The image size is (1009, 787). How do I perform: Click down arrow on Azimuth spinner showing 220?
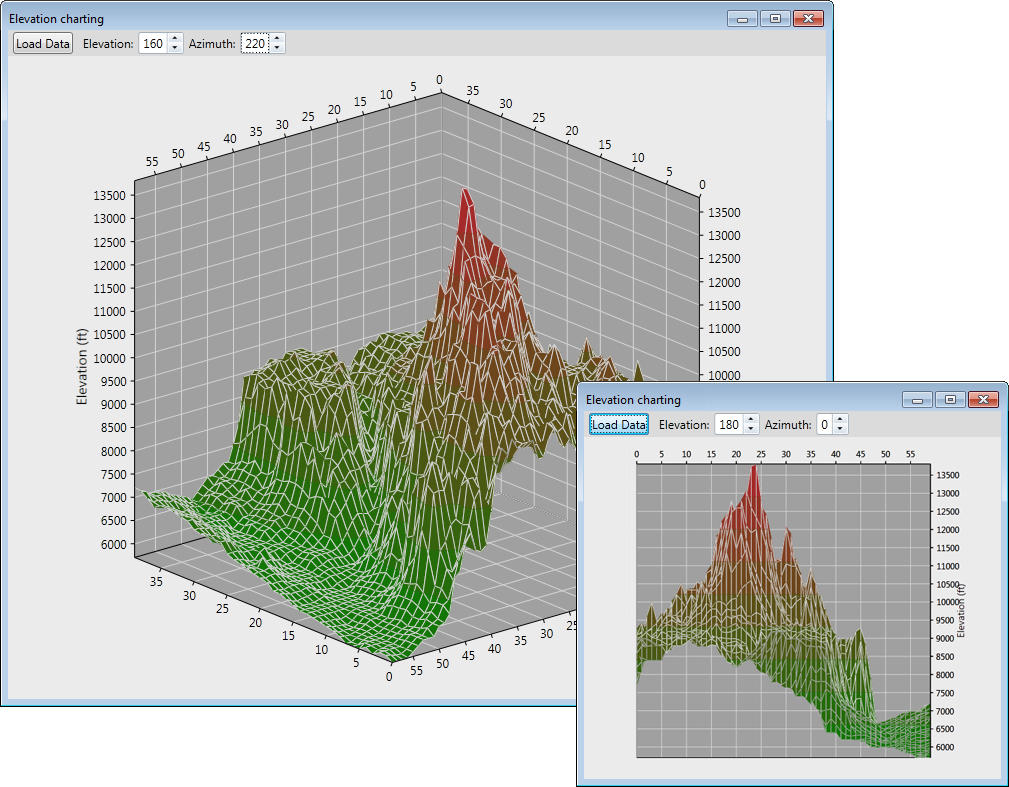pos(278,49)
